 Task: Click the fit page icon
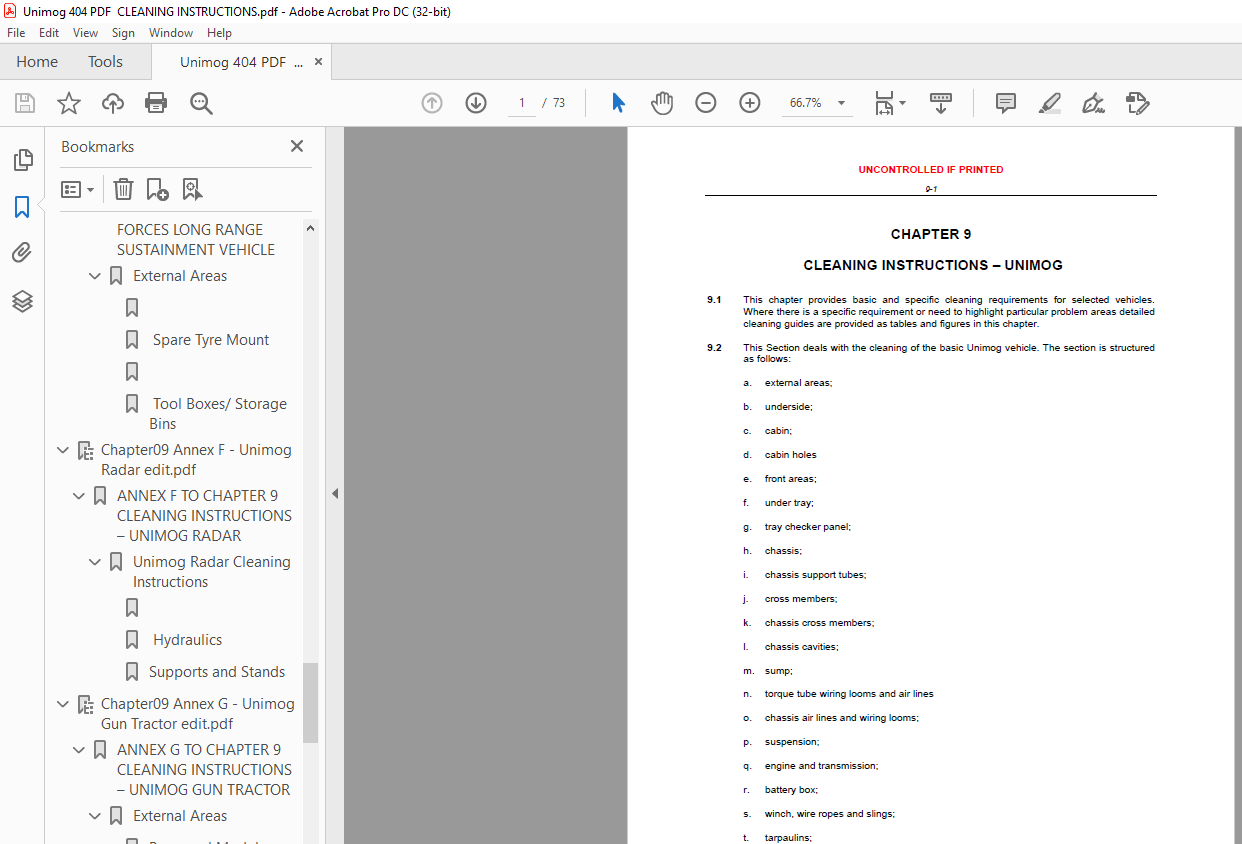point(884,103)
